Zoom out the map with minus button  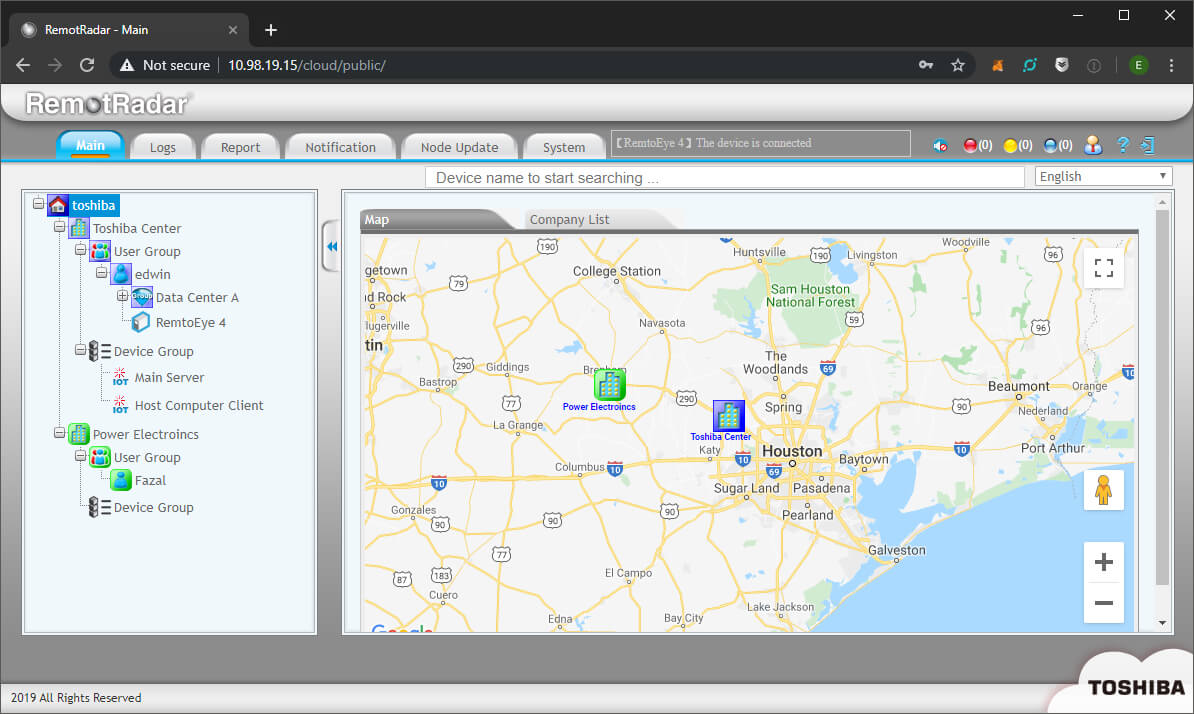[x=1103, y=603]
